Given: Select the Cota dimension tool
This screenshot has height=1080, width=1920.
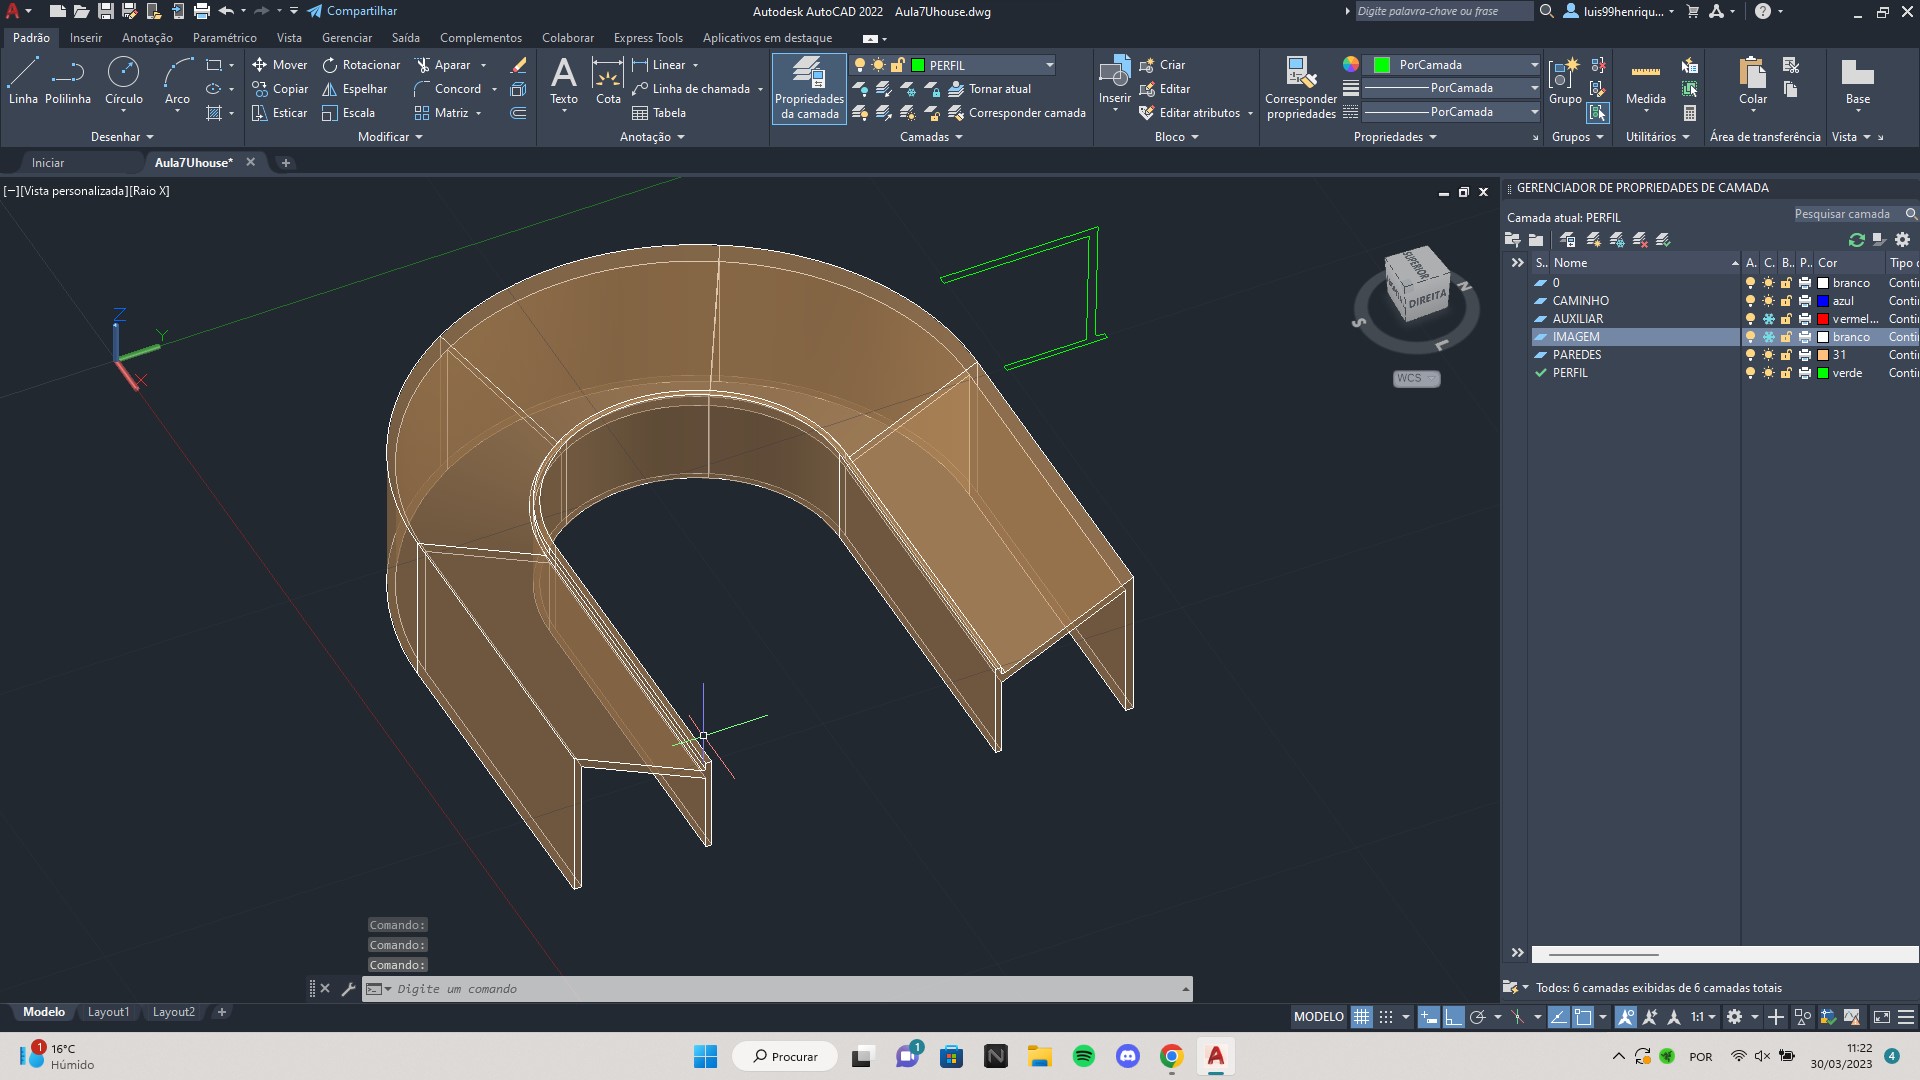Looking at the screenshot, I should coord(608,81).
